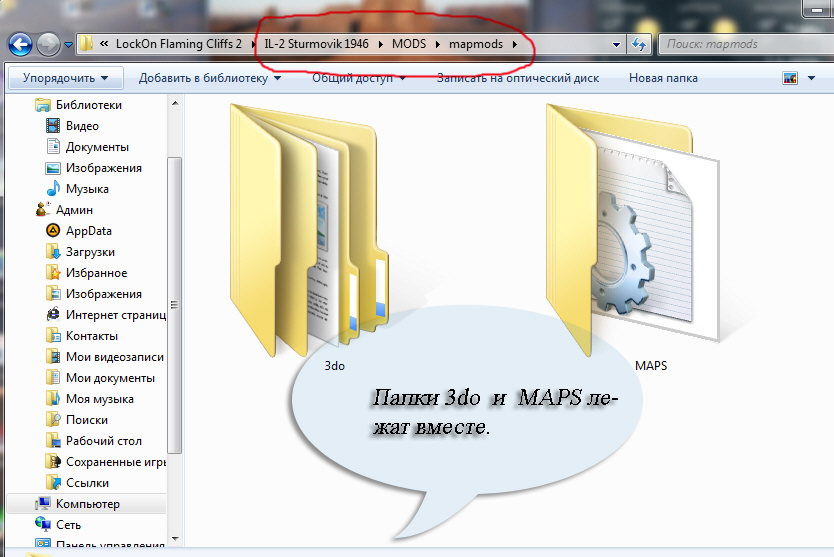Open the address bar history dropdown
The image size is (834, 557).
[x=616, y=45]
